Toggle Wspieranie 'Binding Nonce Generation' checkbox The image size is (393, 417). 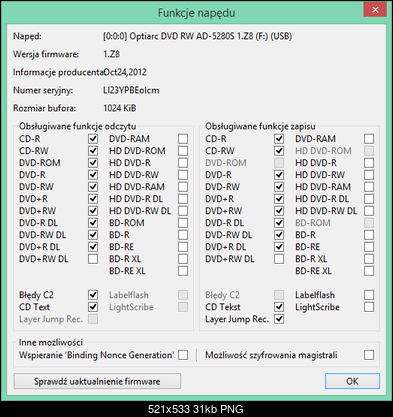(183, 355)
